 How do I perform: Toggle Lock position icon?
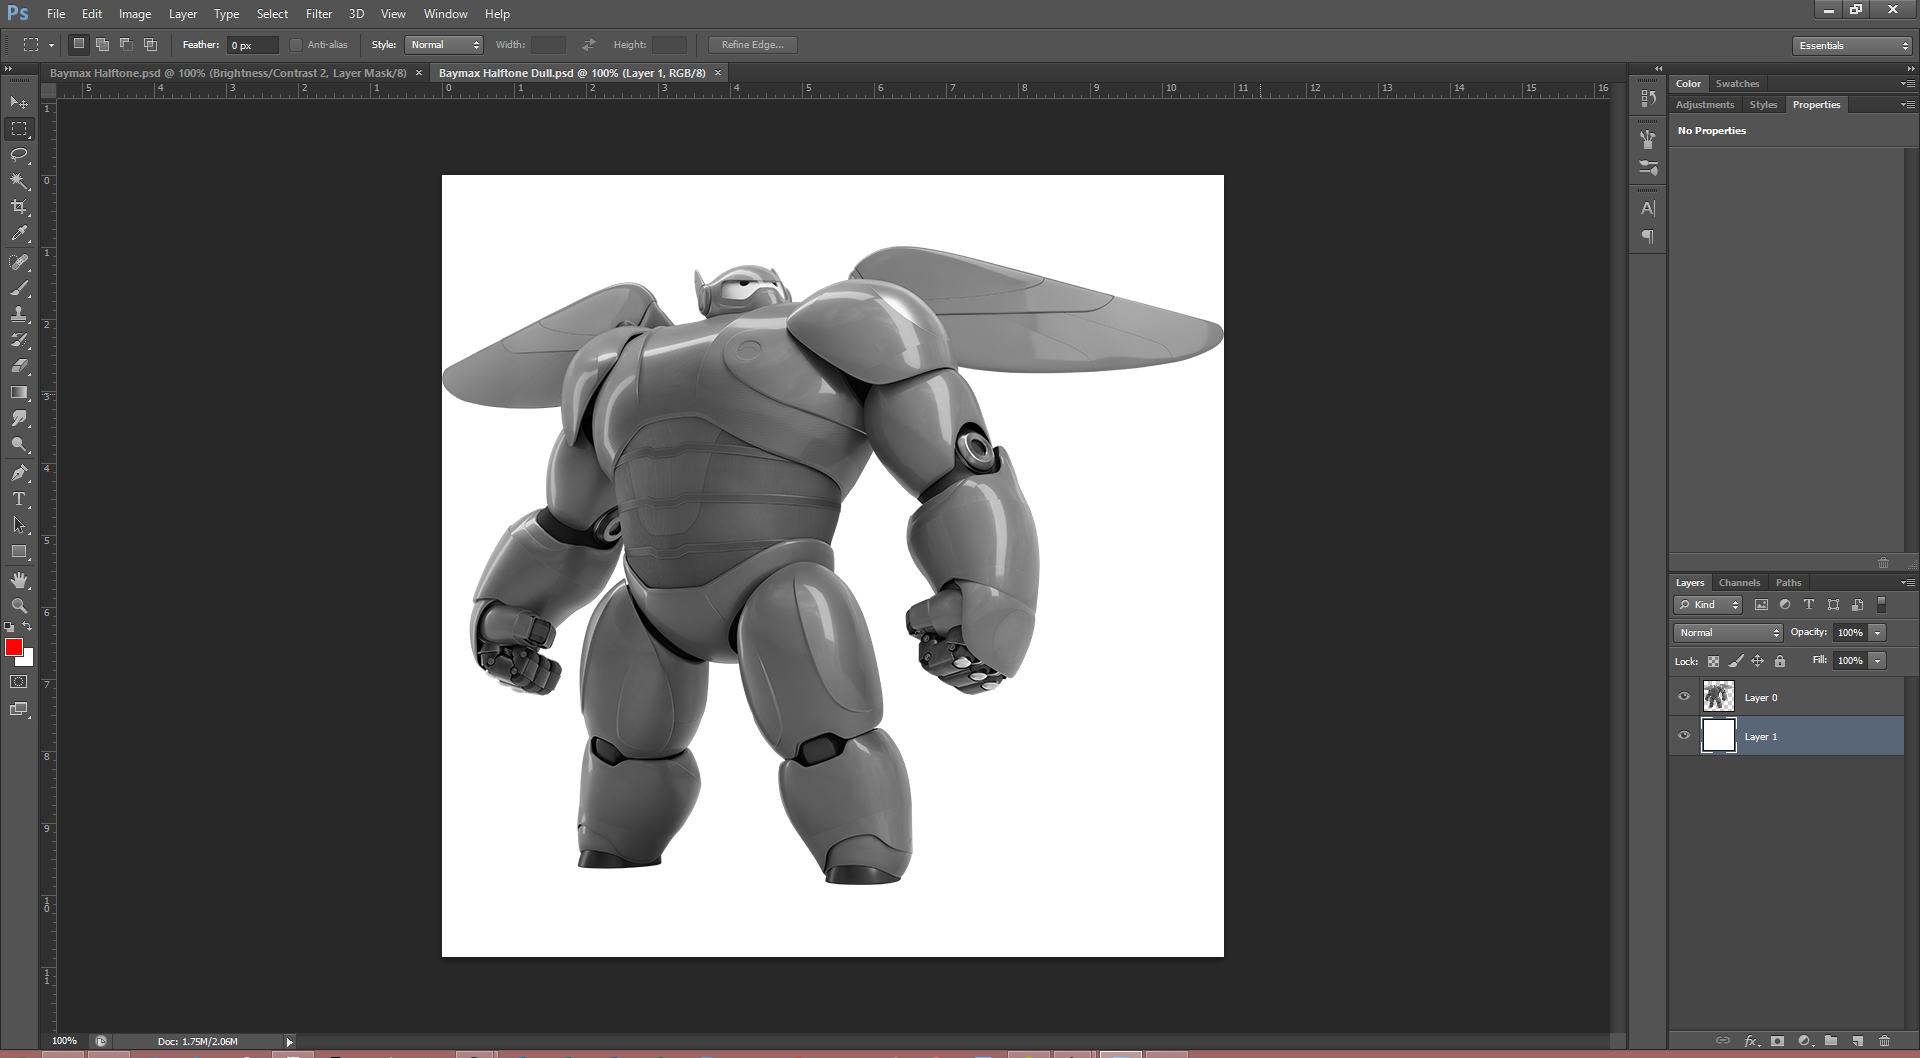pos(1758,661)
